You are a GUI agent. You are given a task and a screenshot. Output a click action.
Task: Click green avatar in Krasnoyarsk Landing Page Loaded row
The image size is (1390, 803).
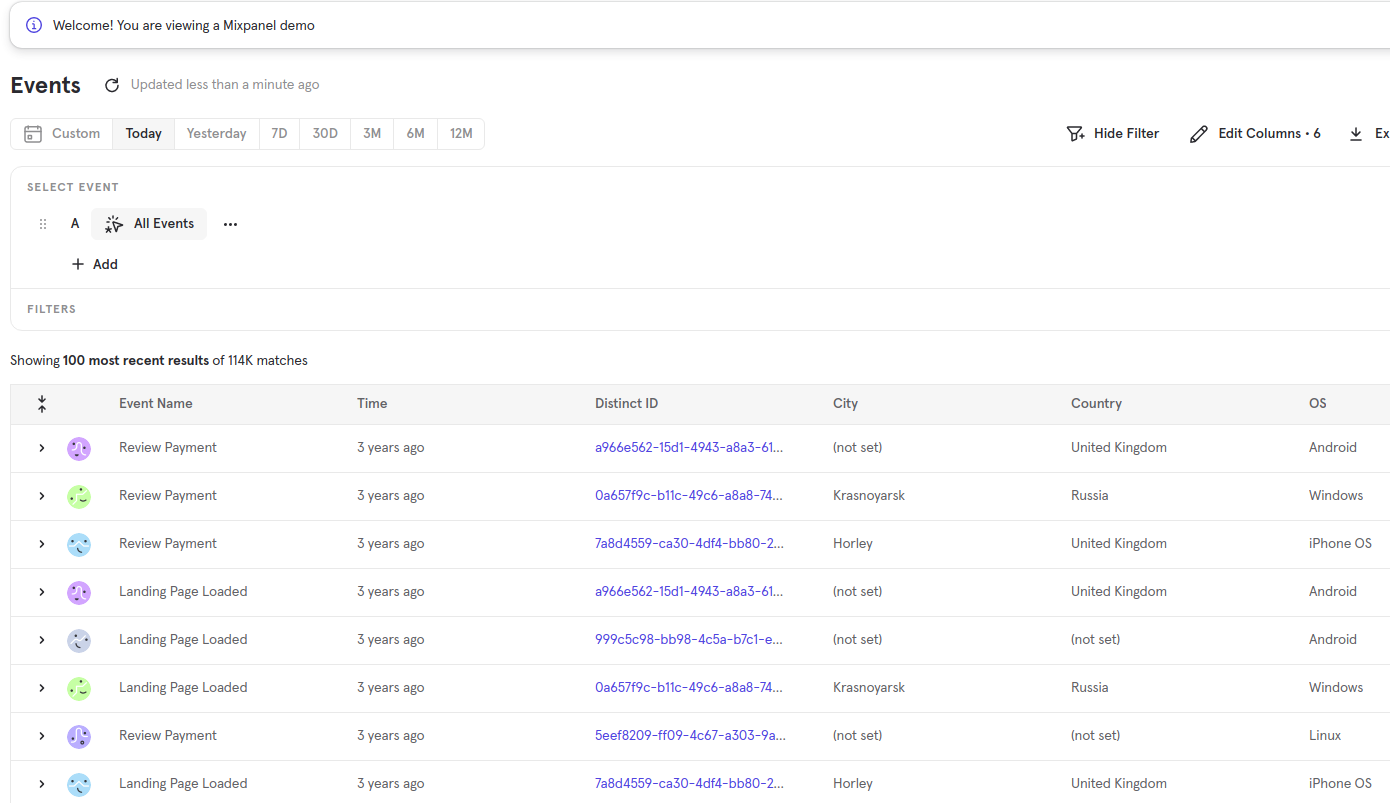point(79,688)
